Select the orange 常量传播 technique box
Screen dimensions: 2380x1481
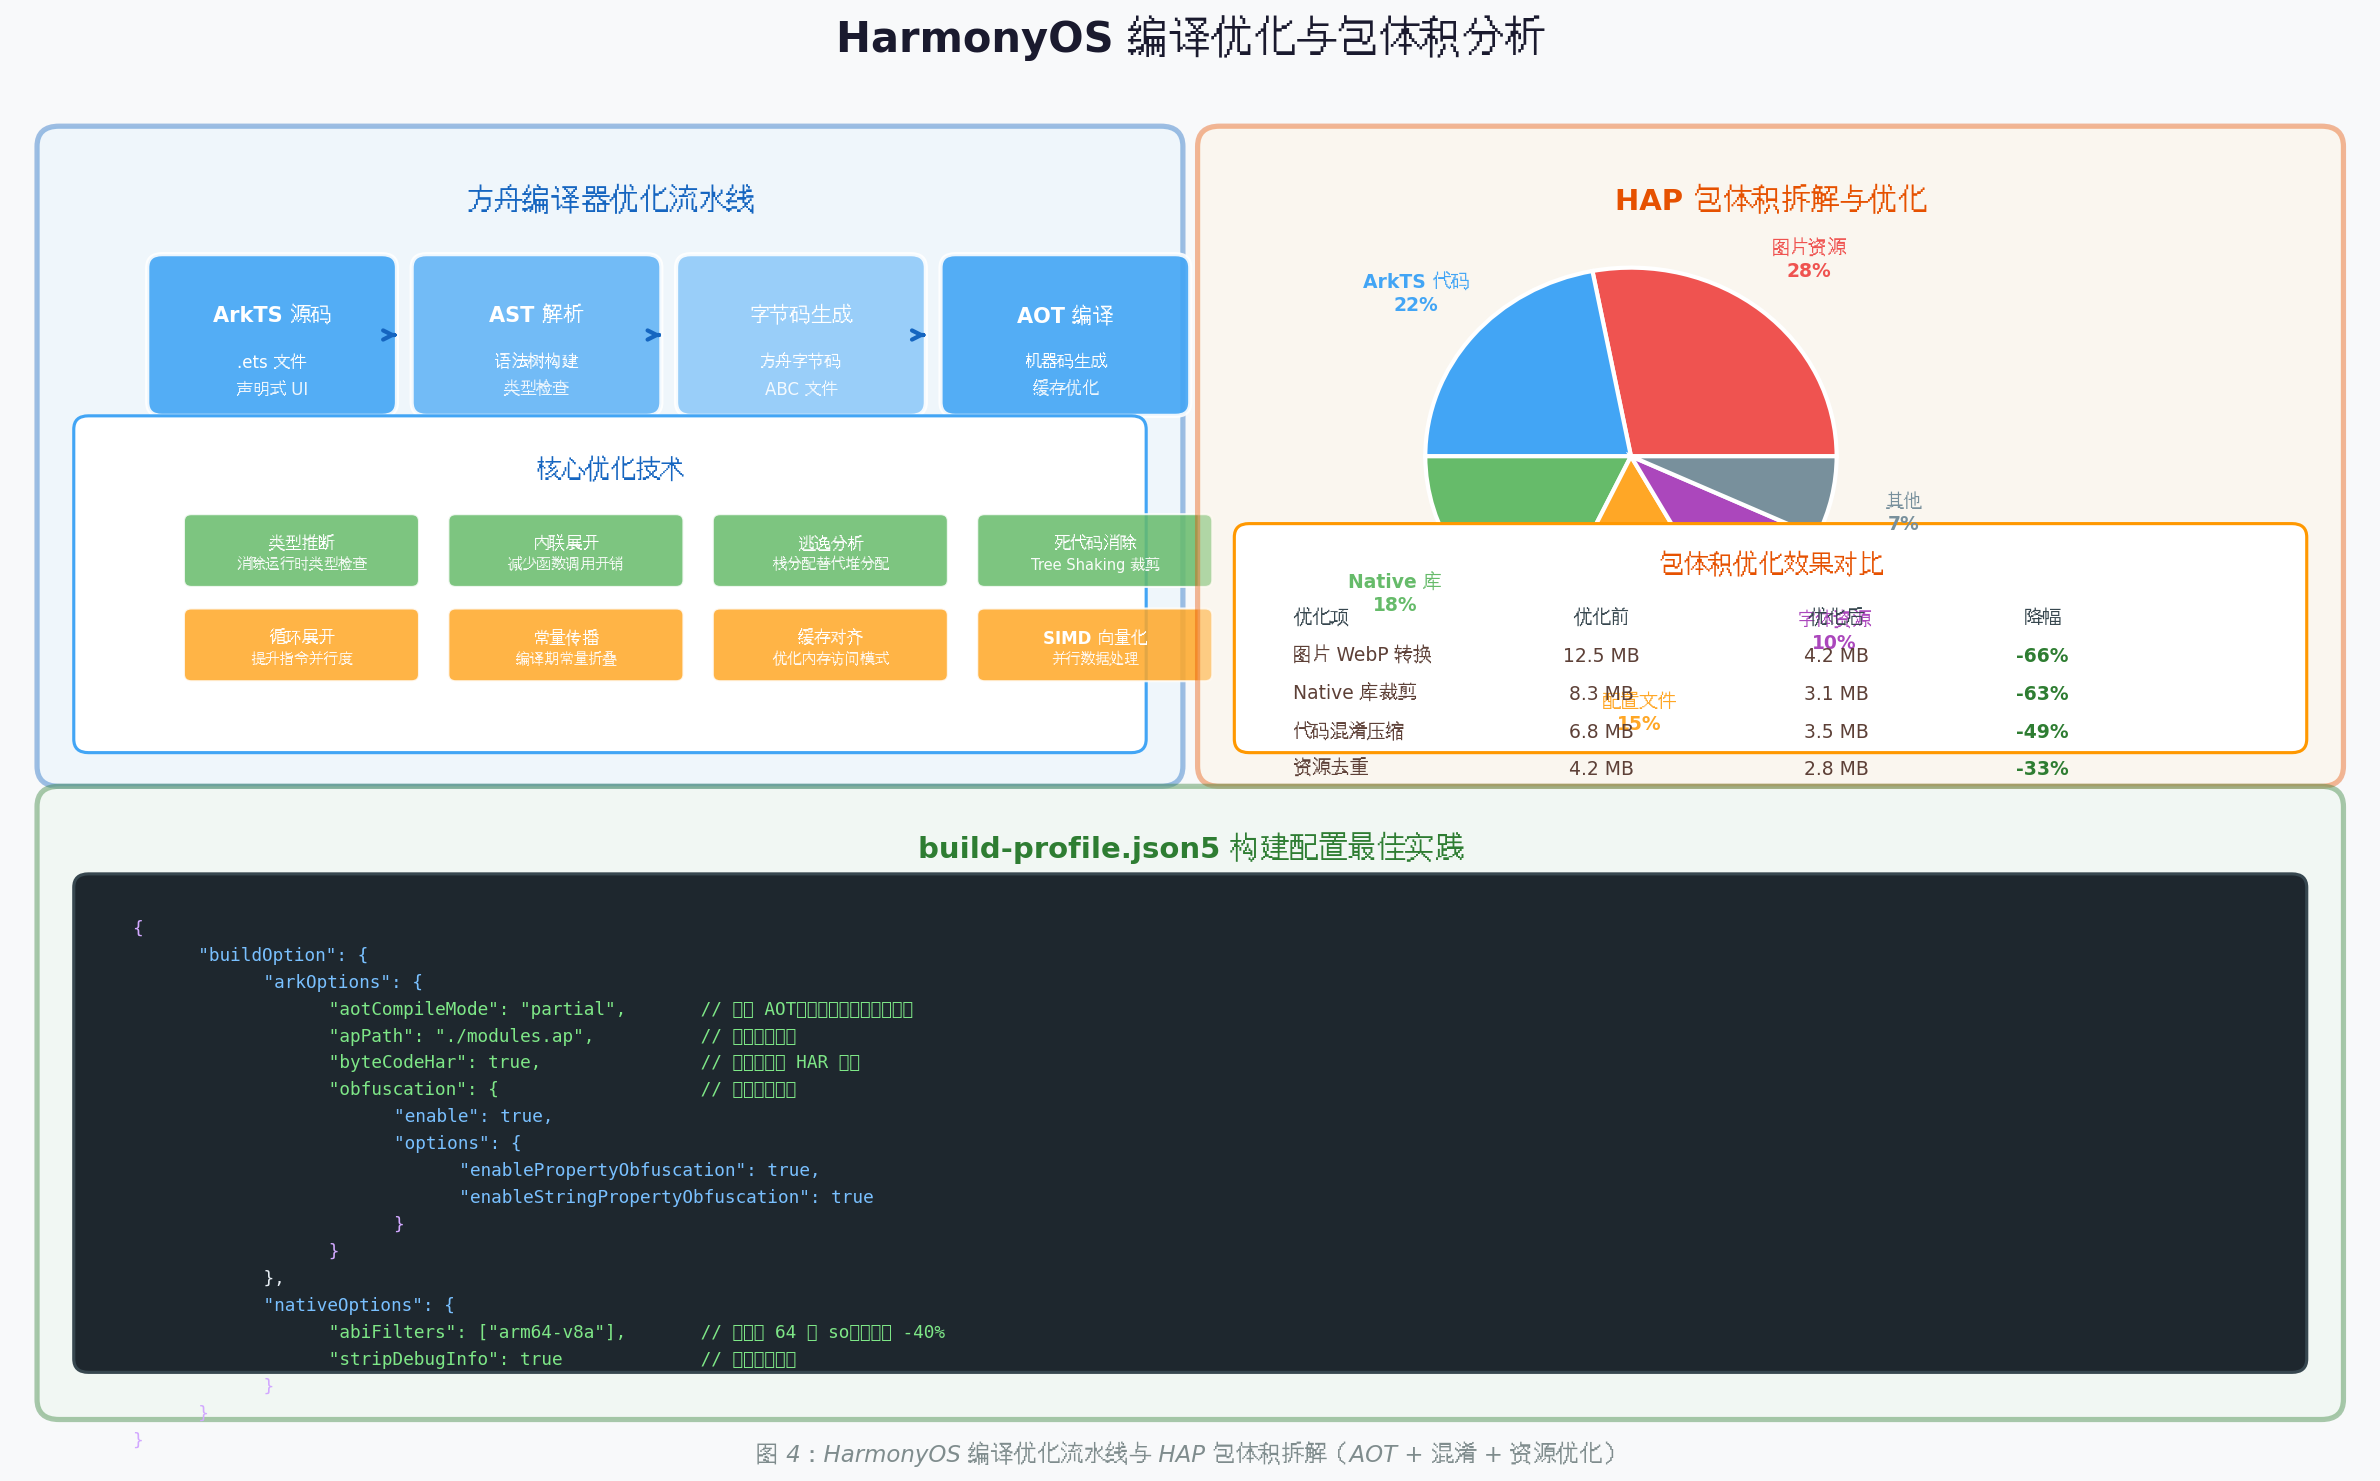click(x=566, y=645)
